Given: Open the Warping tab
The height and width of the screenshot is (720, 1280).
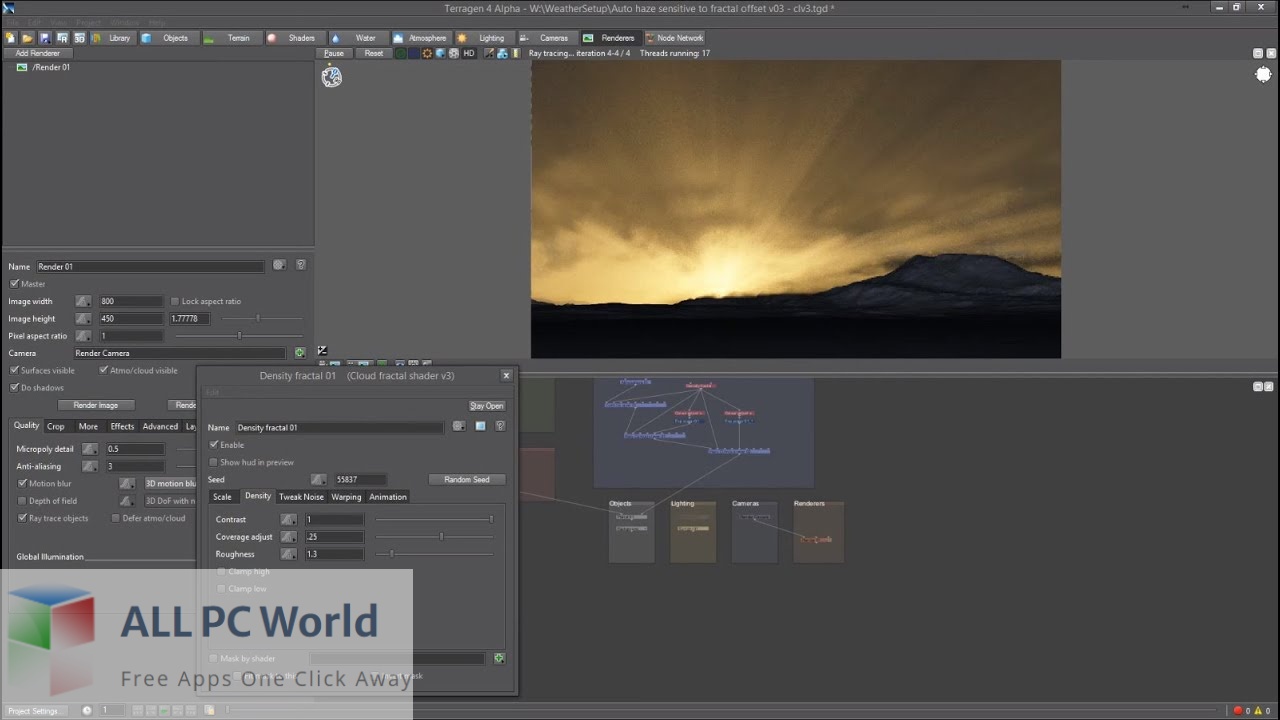Looking at the screenshot, I should (x=346, y=497).
